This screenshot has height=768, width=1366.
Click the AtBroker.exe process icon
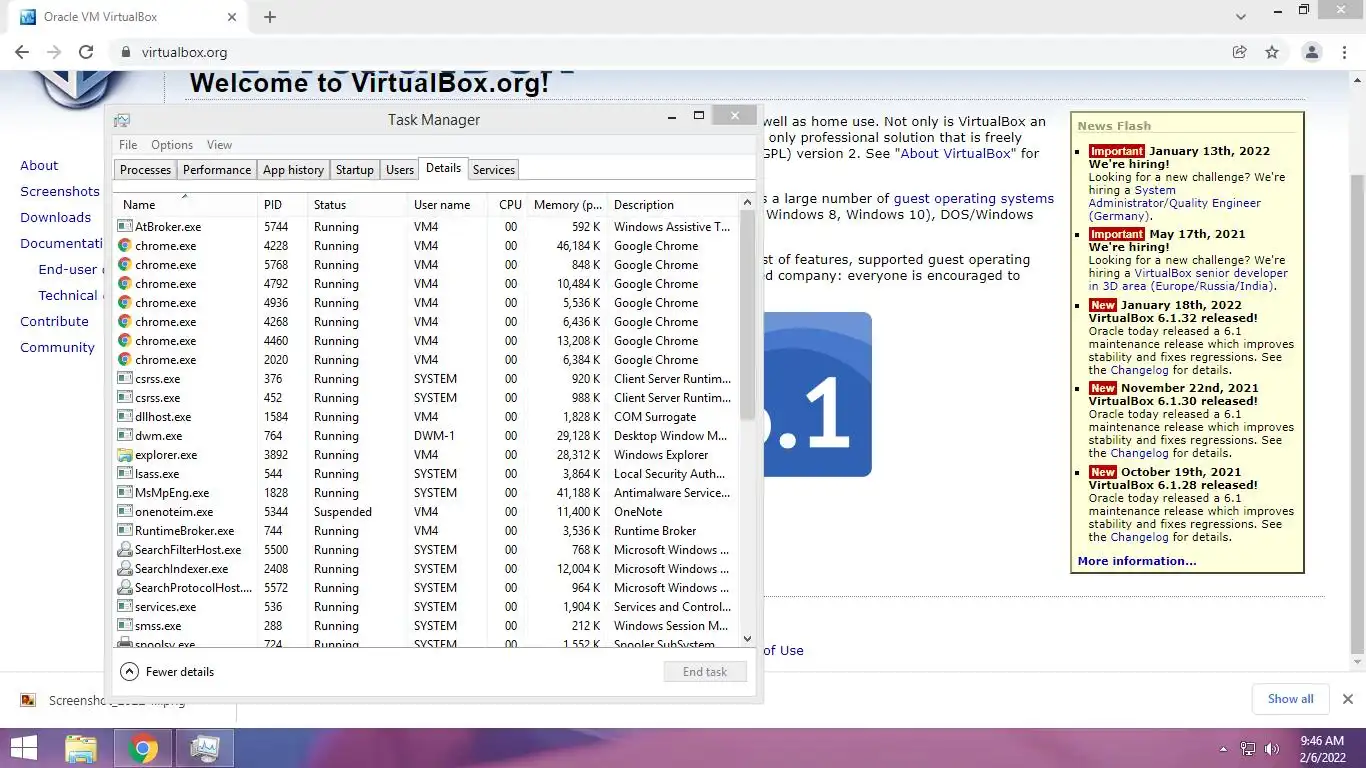(x=125, y=227)
